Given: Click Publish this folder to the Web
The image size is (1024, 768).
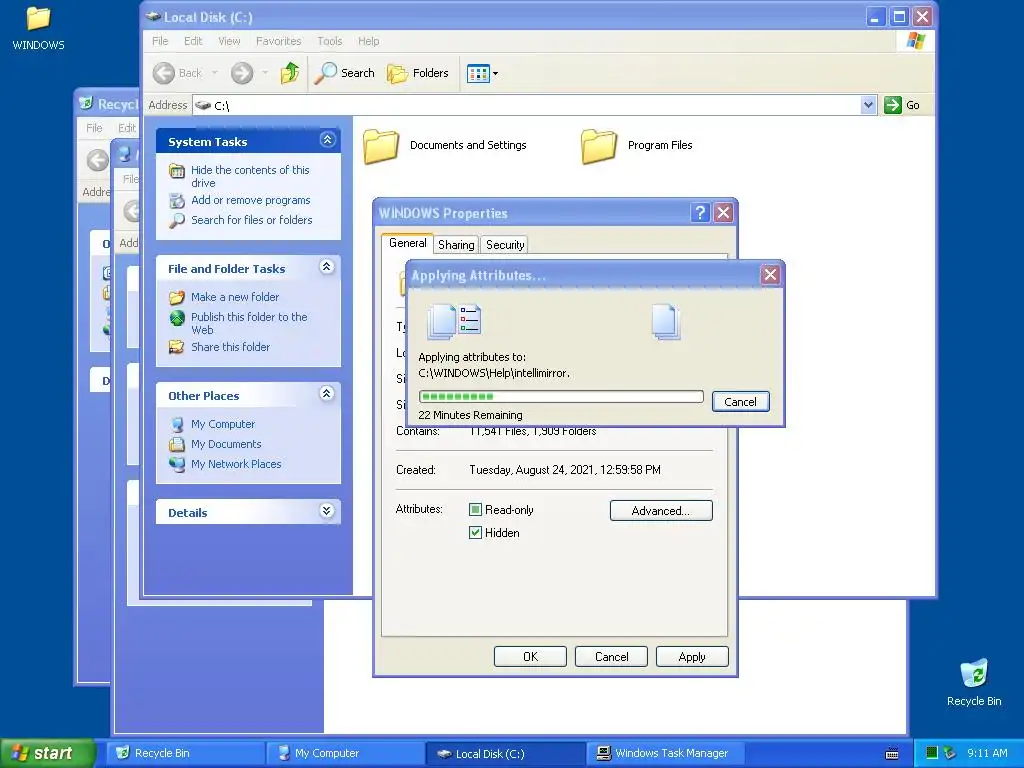Looking at the screenshot, I should (249, 323).
